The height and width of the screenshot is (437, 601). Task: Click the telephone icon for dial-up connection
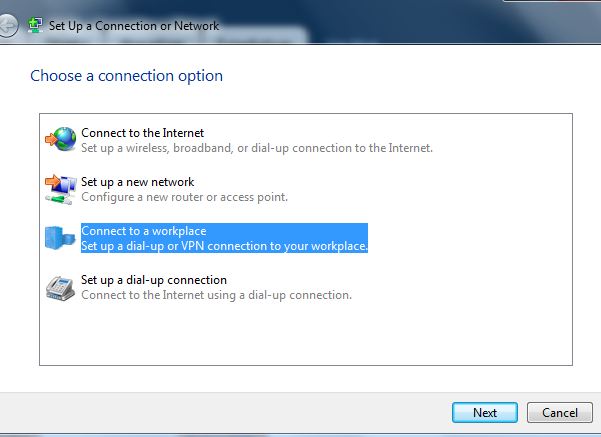tap(60, 288)
